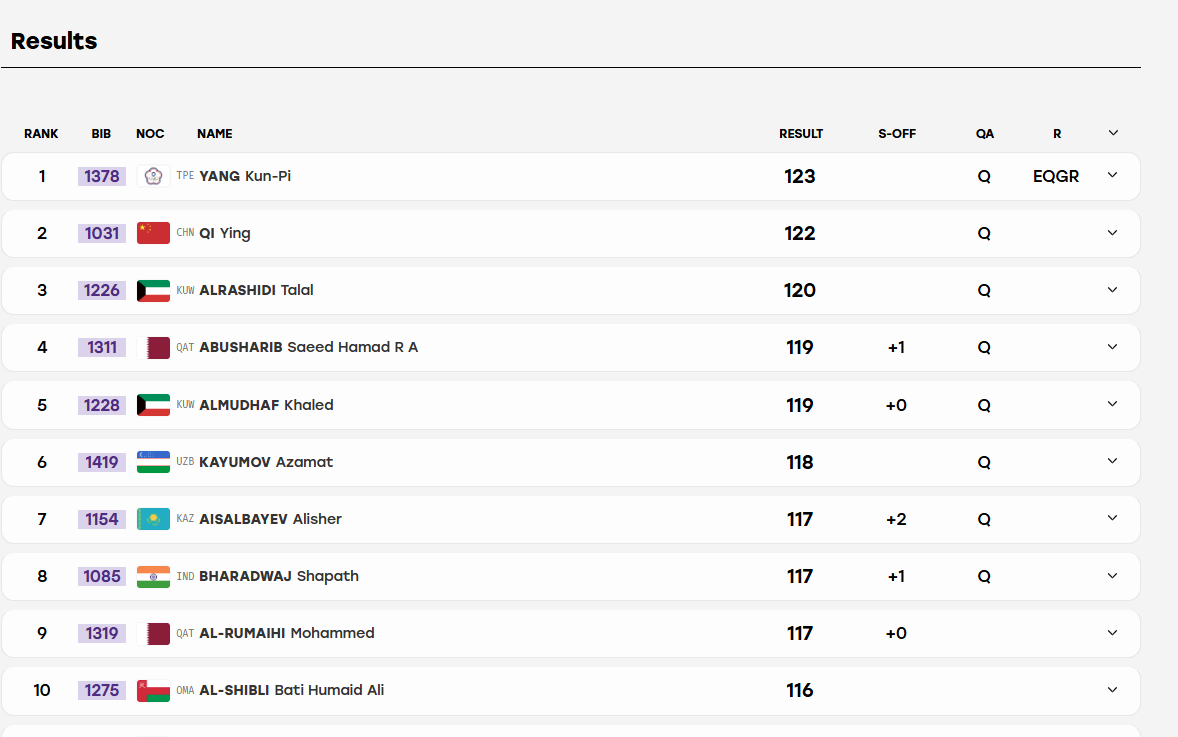Click the Oman flag beside AL-SHIBLI
The height and width of the screenshot is (737, 1178).
153,690
